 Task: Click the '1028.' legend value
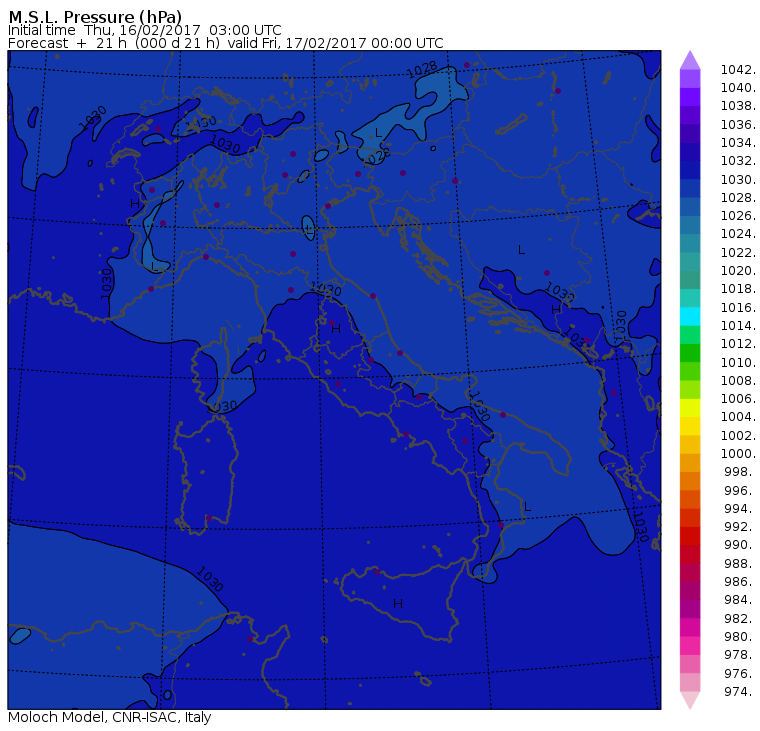(x=738, y=198)
